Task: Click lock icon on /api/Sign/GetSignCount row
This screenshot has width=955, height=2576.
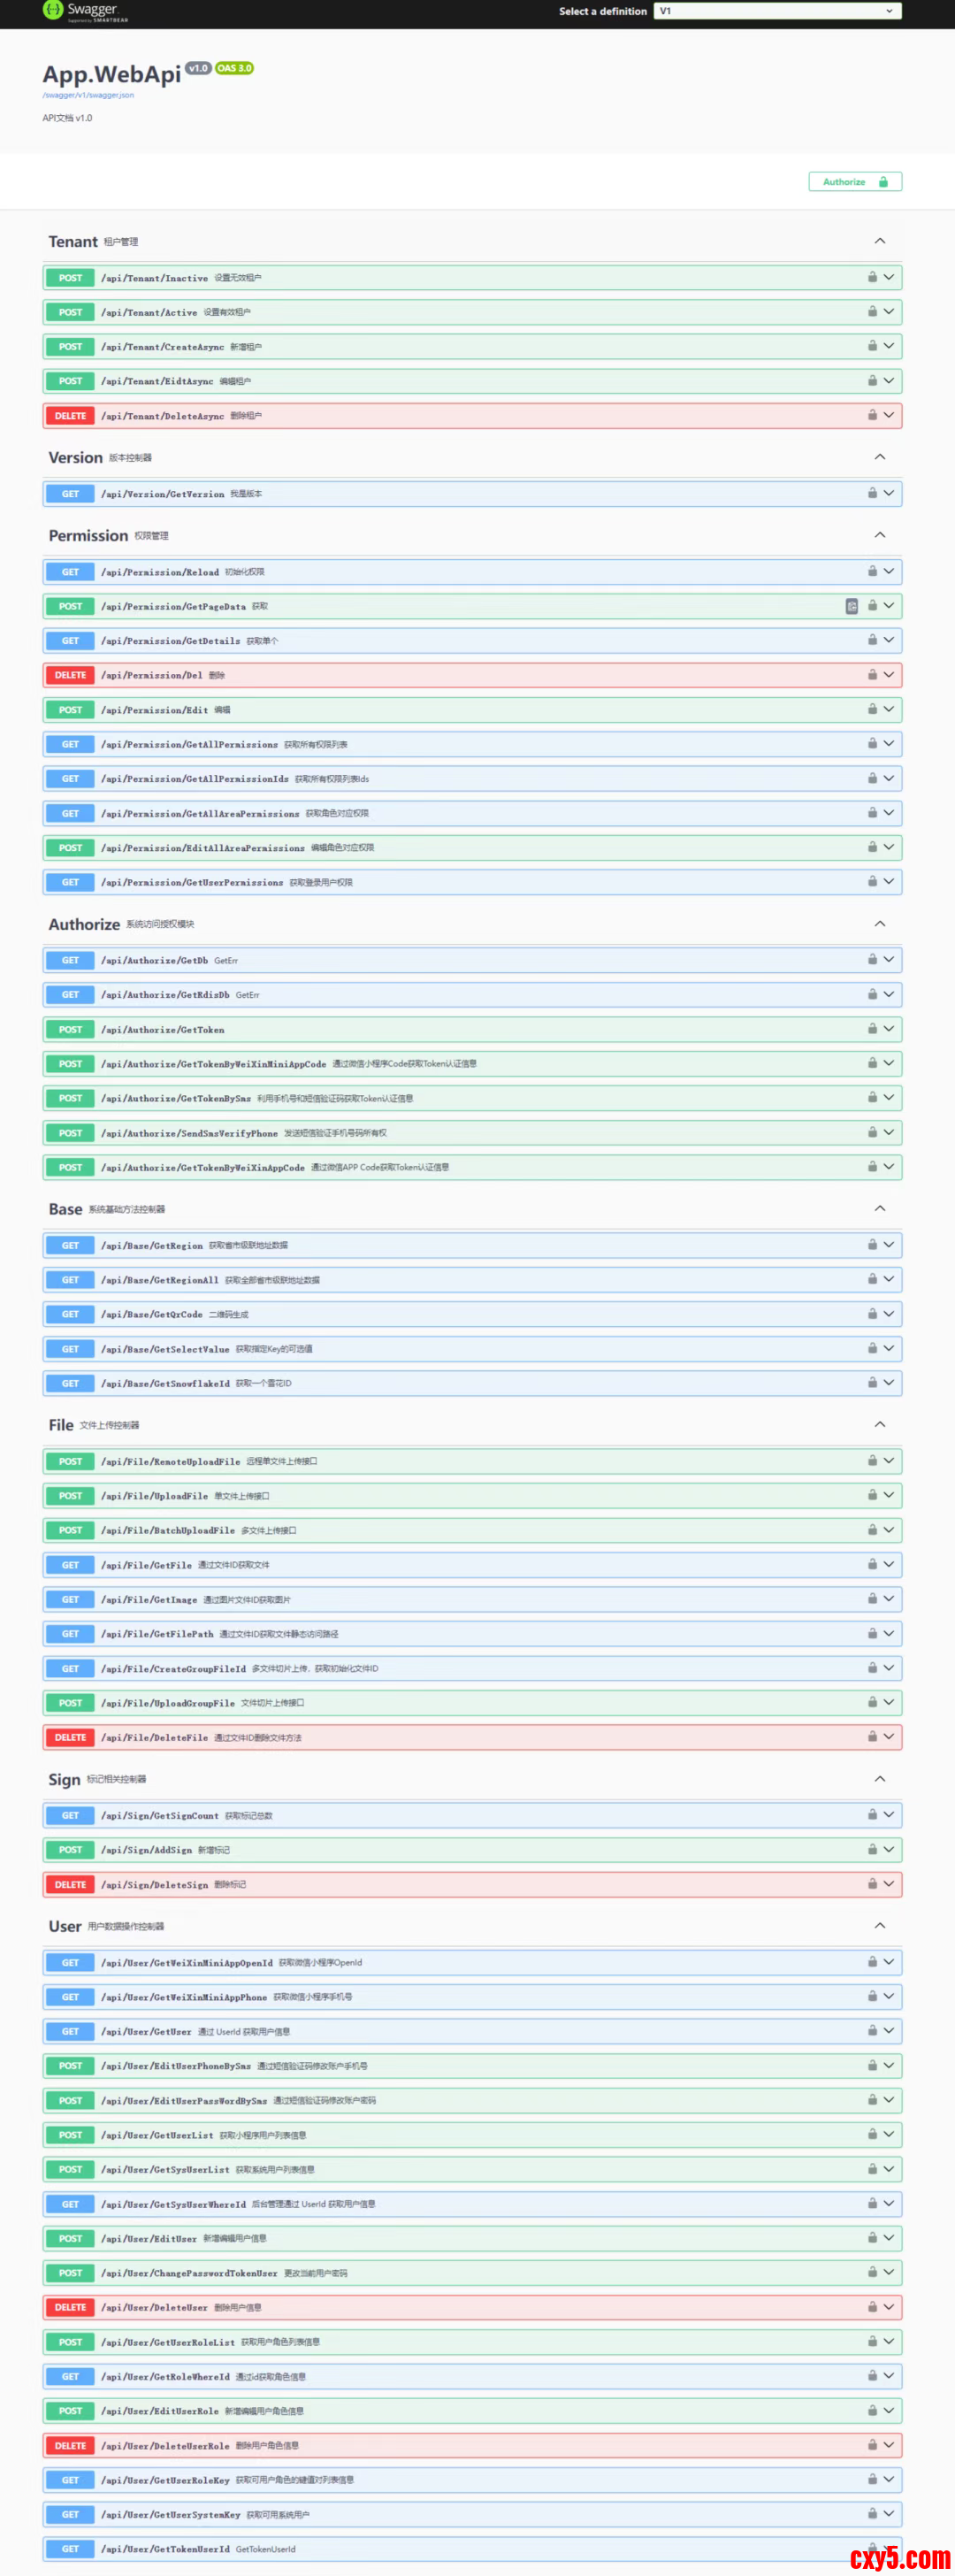Action: pos(872,1815)
